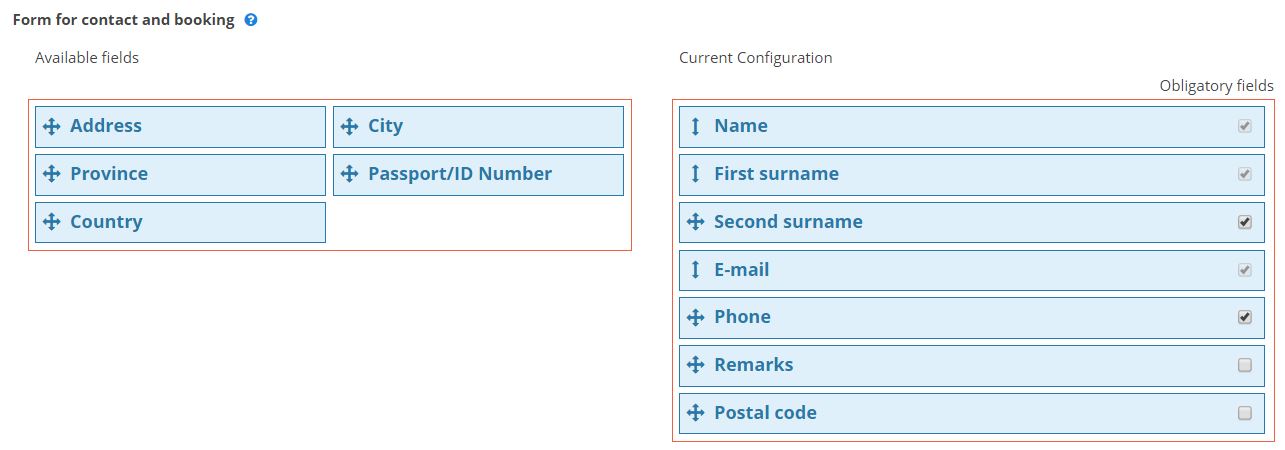Click the vertical arrow icon on First surname
1285x450 pixels.
pyautogui.click(x=696, y=174)
